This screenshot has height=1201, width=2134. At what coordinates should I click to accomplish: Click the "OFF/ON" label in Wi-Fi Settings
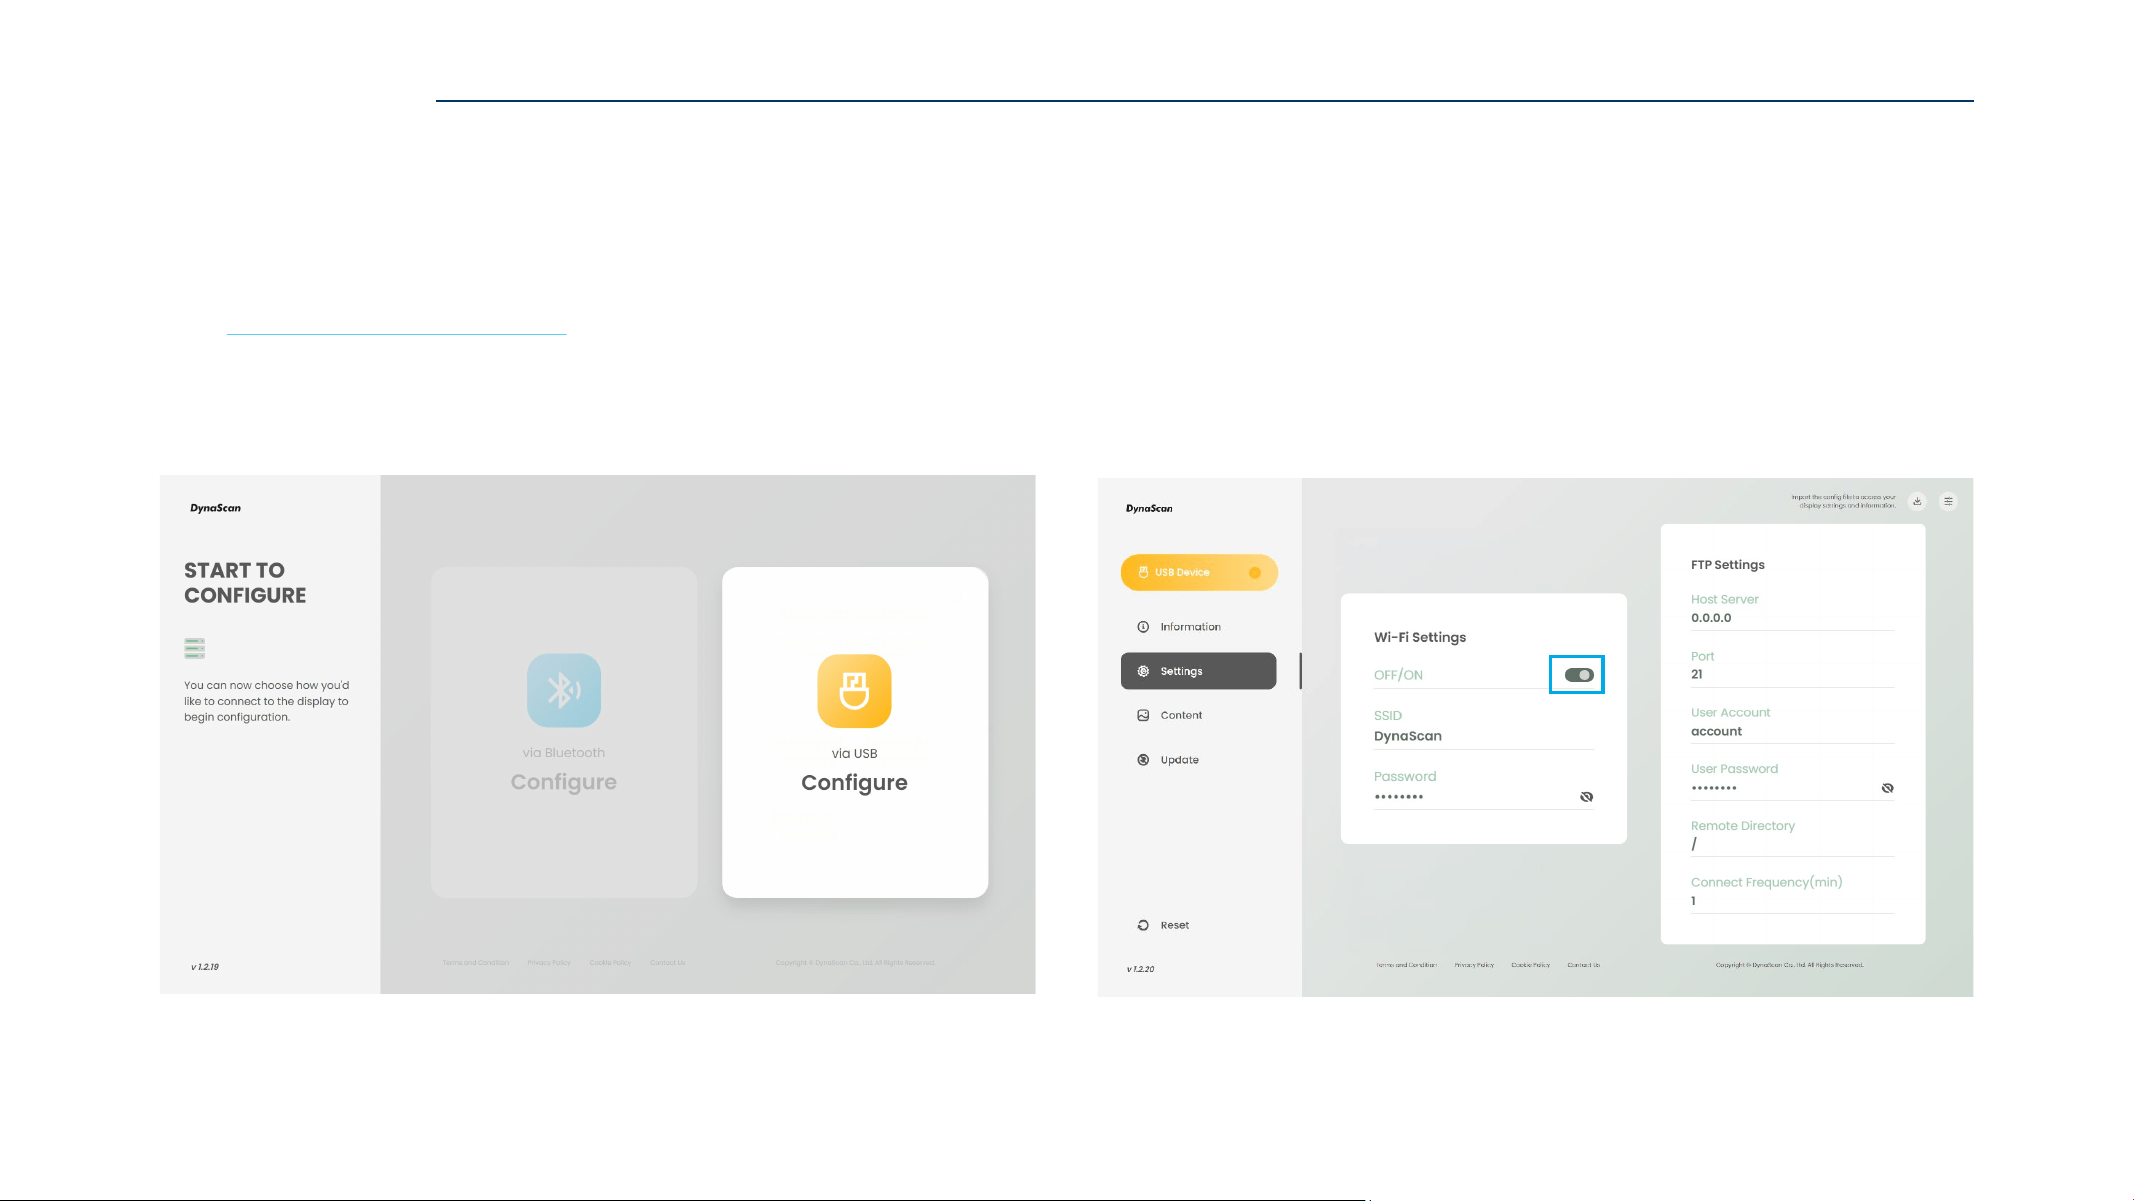[1398, 675]
